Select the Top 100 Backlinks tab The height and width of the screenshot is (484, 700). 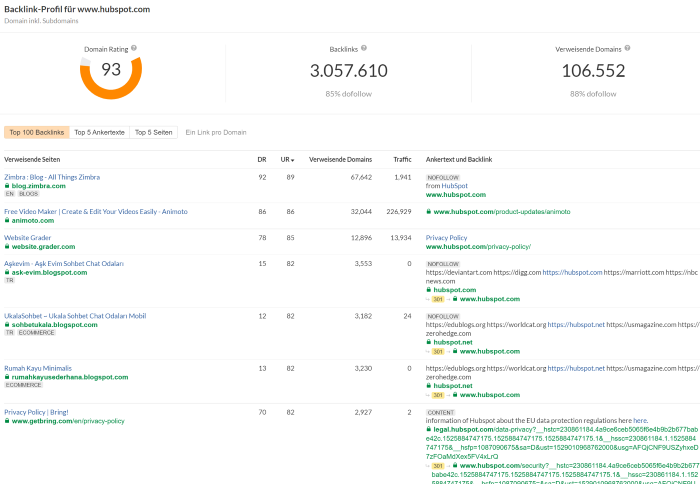tap(37, 132)
